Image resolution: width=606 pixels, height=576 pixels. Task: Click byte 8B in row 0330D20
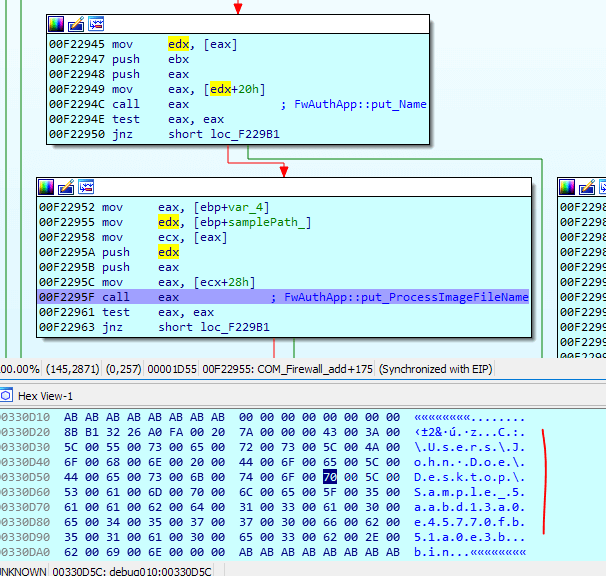click(x=71, y=432)
